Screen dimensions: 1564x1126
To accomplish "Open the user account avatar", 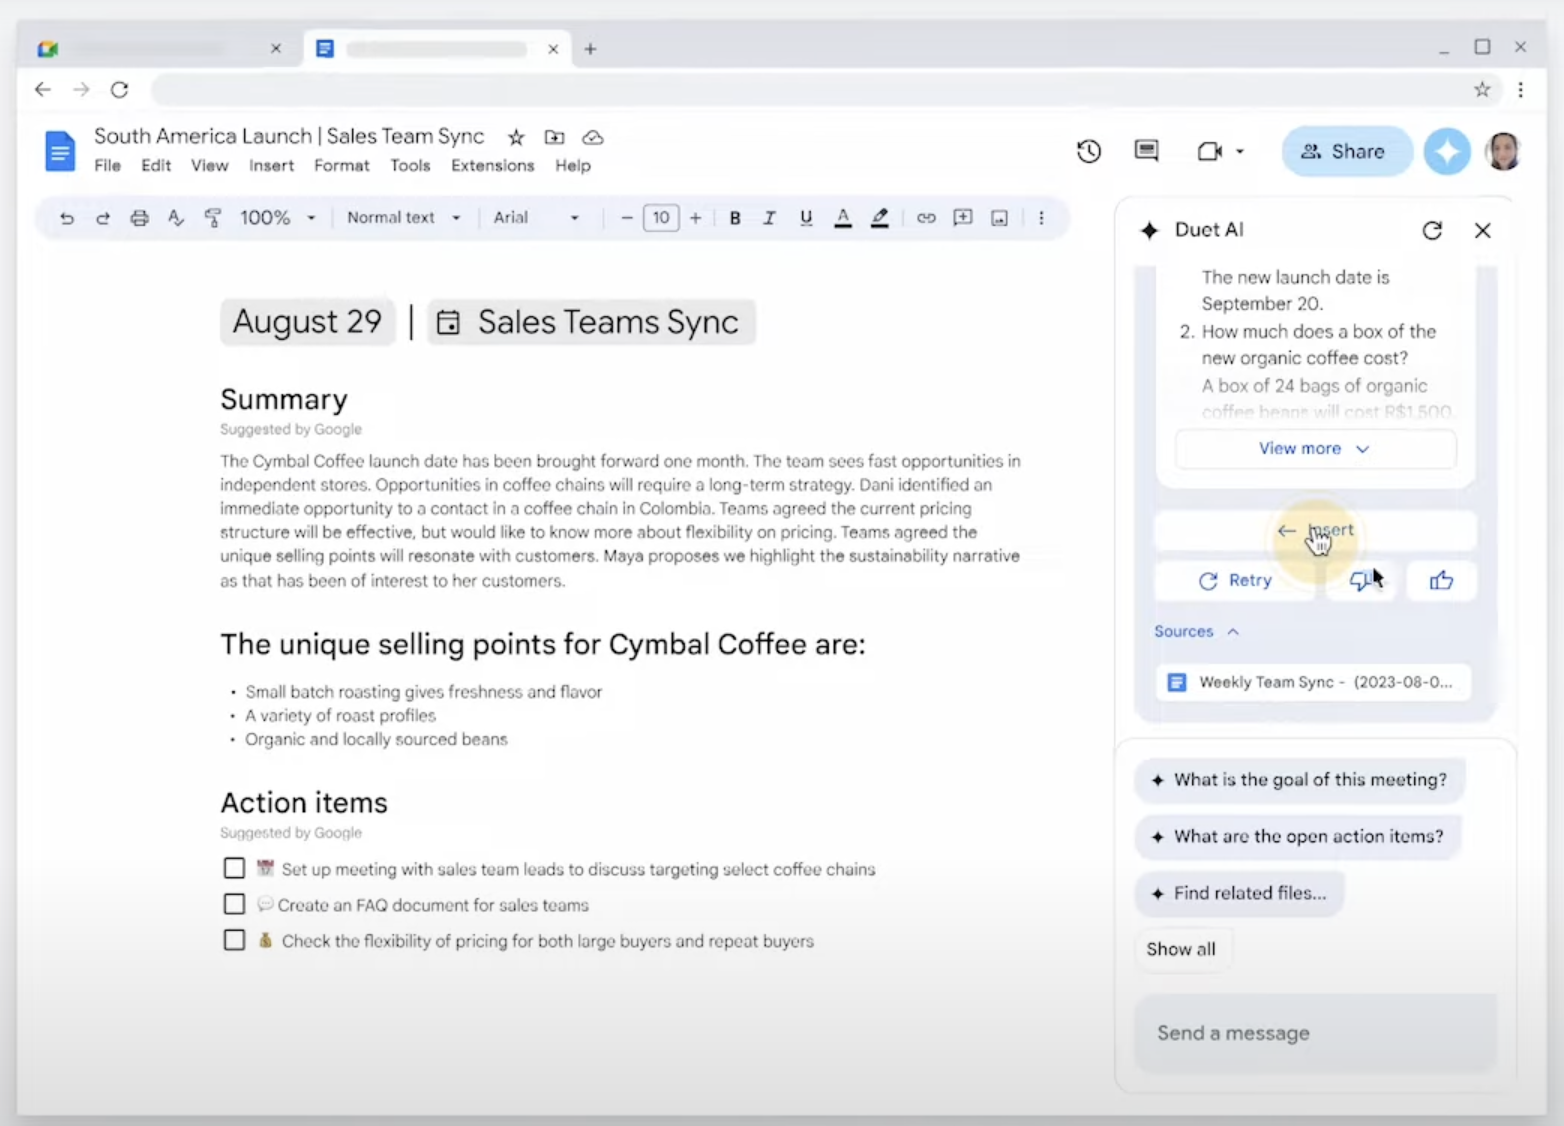I will click(x=1502, y=152).
